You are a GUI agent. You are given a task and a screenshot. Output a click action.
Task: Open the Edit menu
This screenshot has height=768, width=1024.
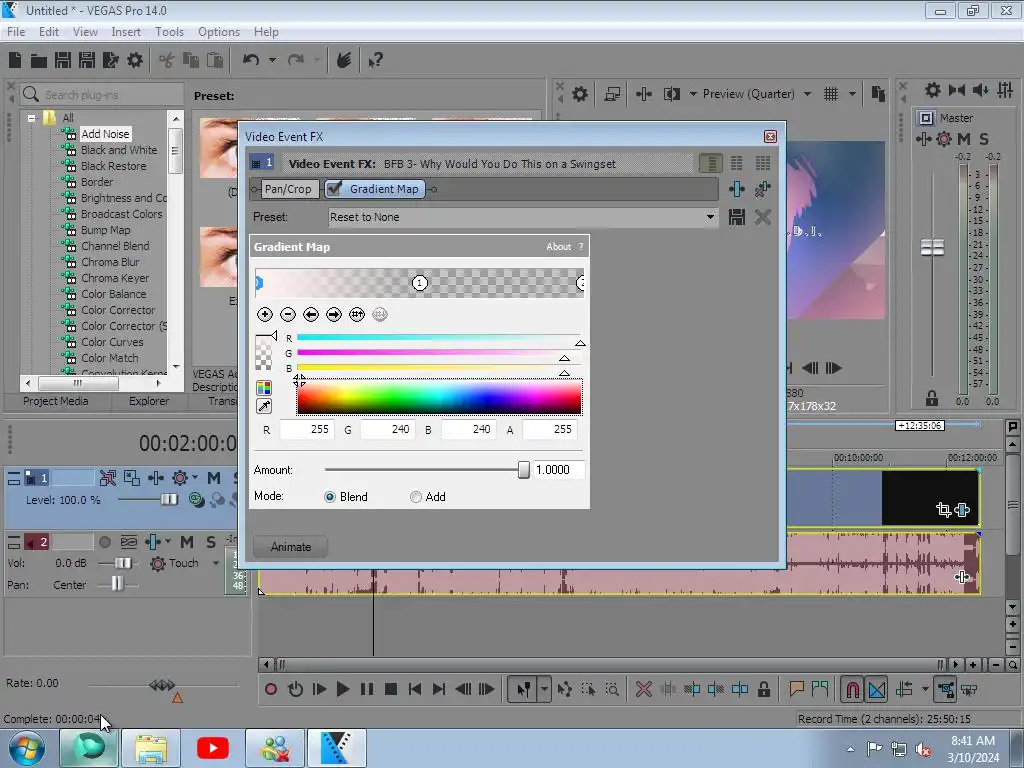pos(48,32)
